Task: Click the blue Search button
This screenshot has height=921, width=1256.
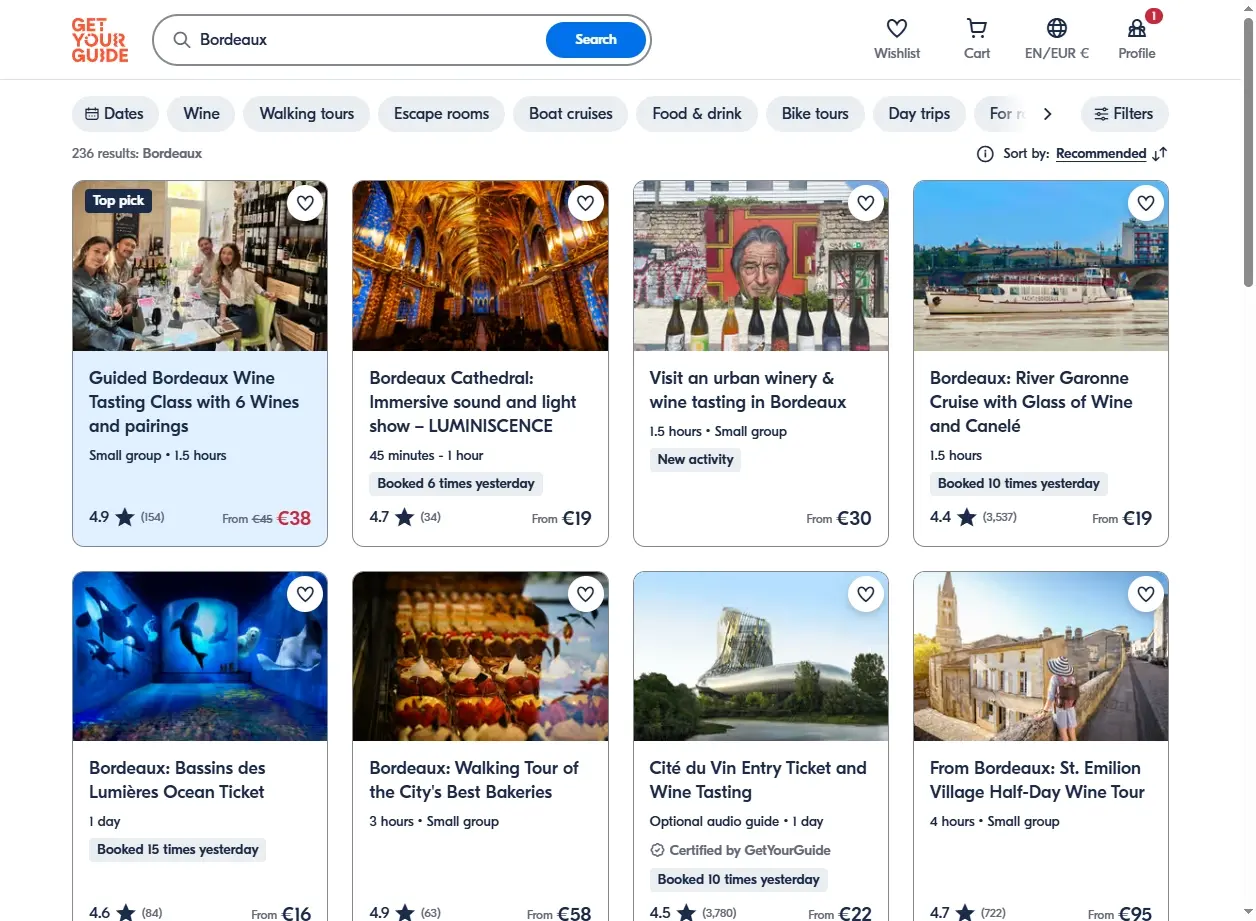Action: point(596,40)
